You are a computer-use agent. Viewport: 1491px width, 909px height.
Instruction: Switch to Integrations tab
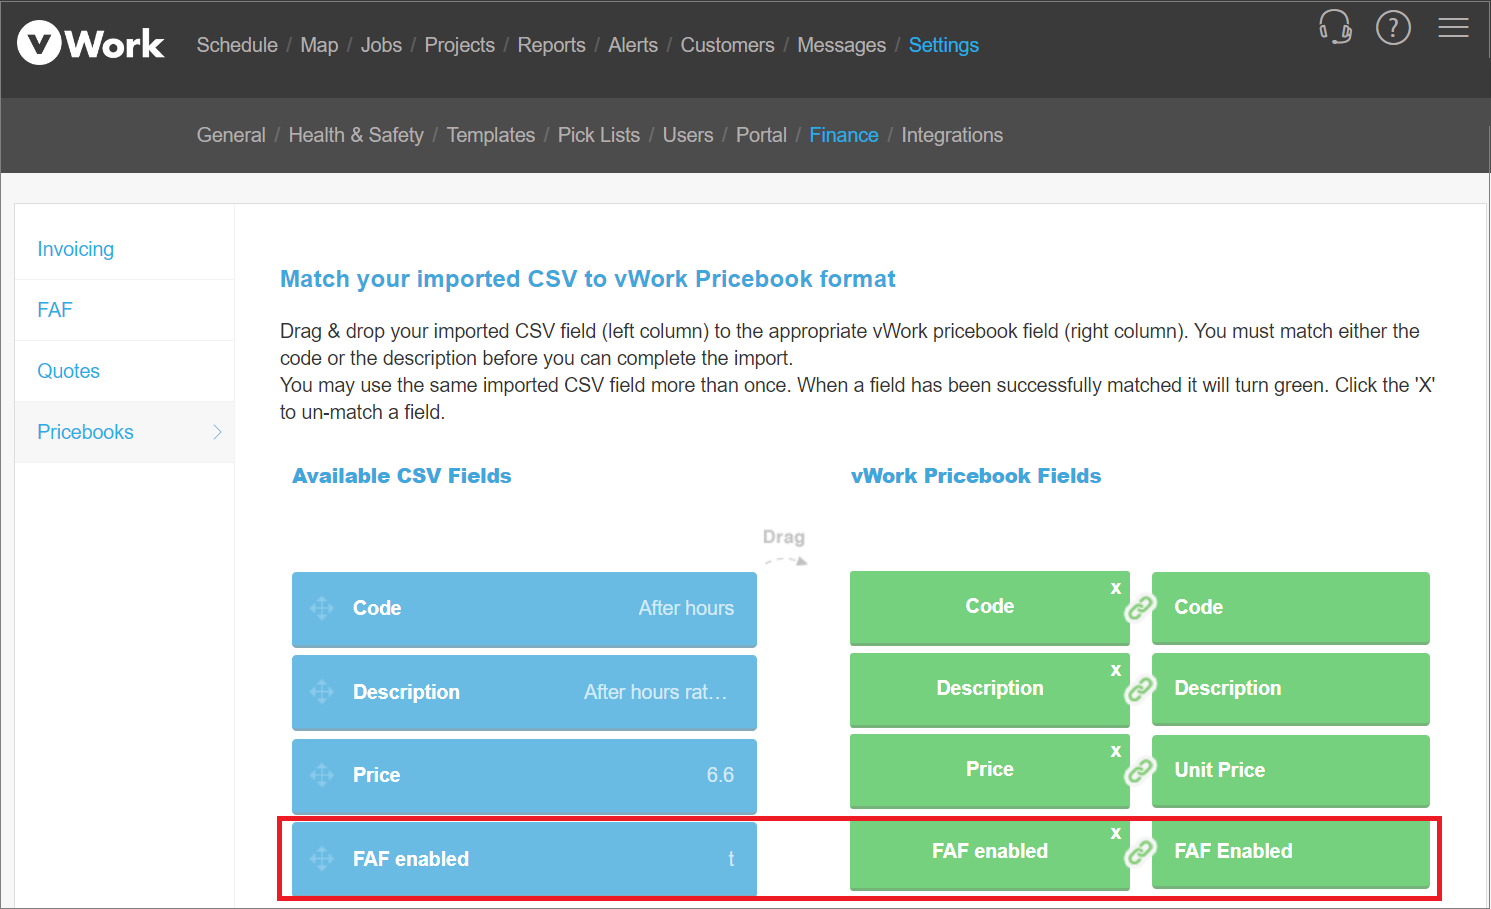951,135
